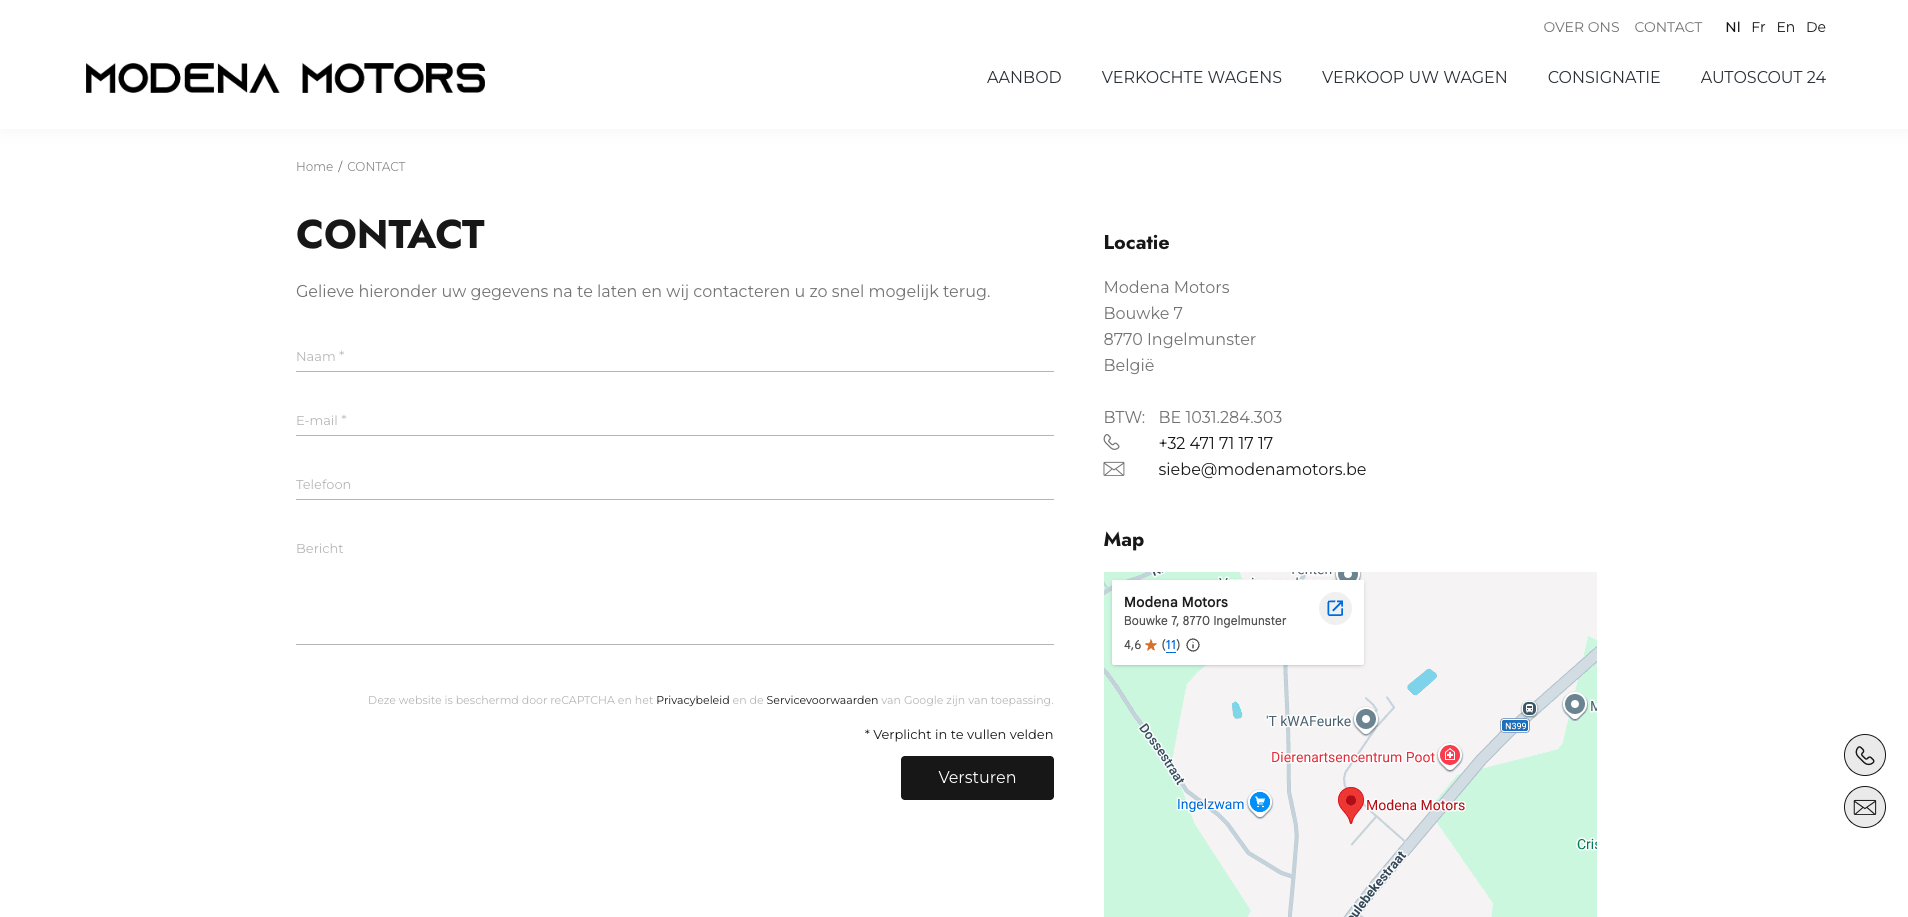Screen dimensions: 1908x917
Task: Click the info icon beside map rating
Action: click(x=1193, y=645)
